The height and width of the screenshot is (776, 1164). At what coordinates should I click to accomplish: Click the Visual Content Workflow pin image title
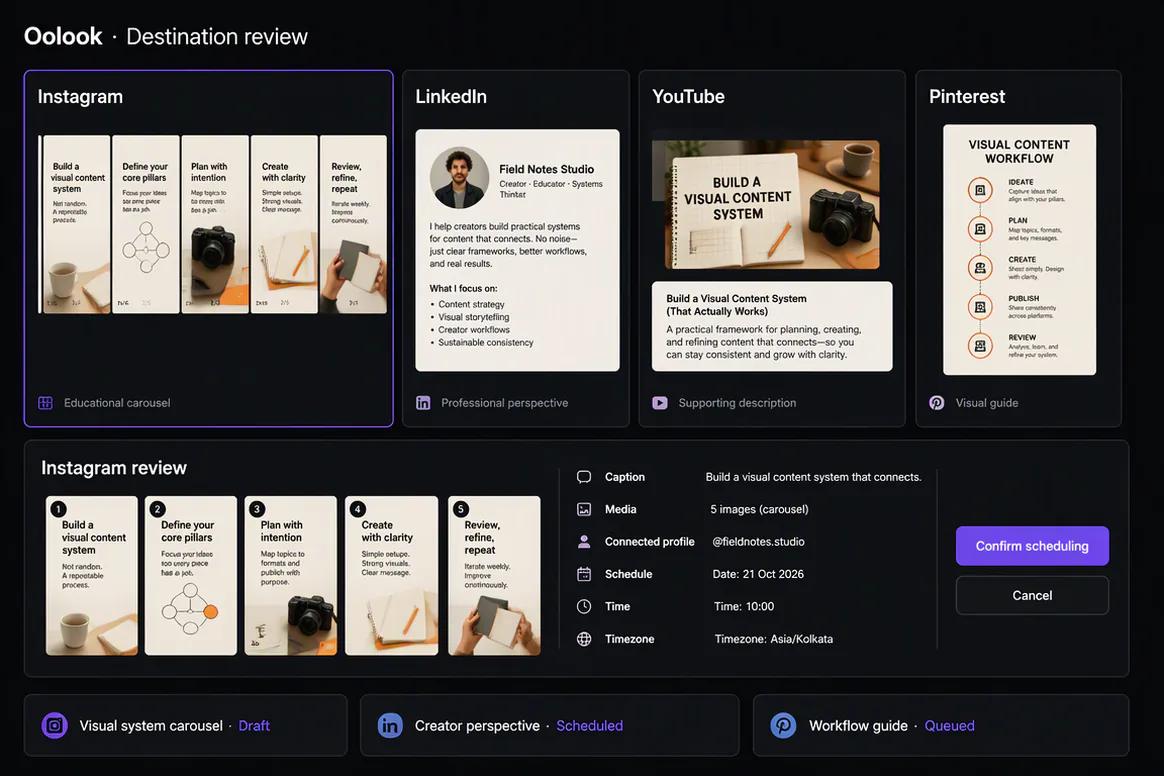[1019, 151]
